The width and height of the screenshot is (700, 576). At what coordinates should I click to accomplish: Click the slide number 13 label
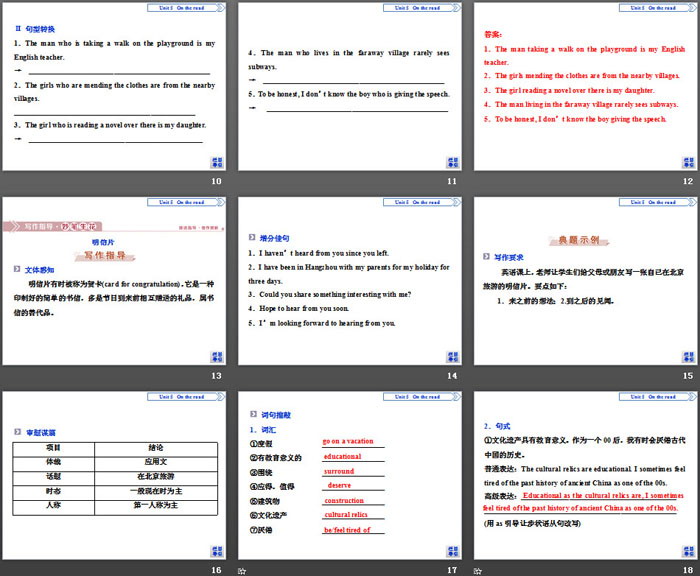coord(217,376)
